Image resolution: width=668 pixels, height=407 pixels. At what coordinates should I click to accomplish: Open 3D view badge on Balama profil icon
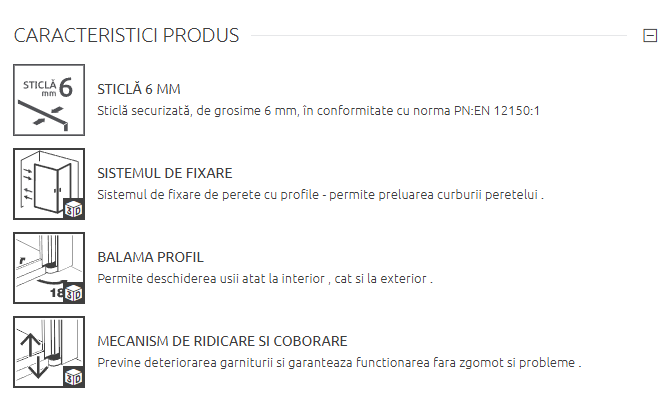(x=73, y=293)
